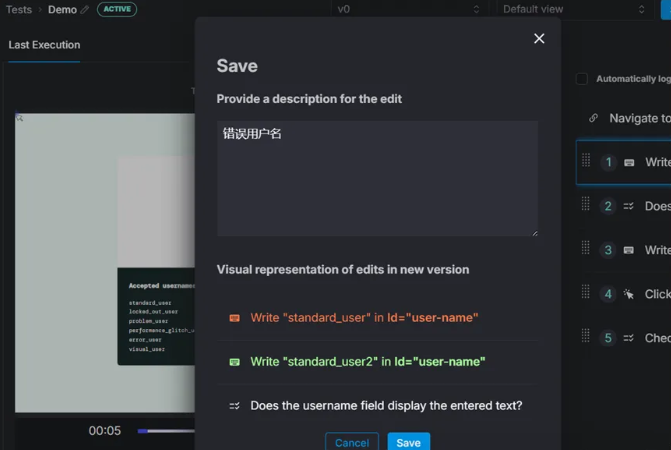Select the username field display question row

tap(377, 406)
